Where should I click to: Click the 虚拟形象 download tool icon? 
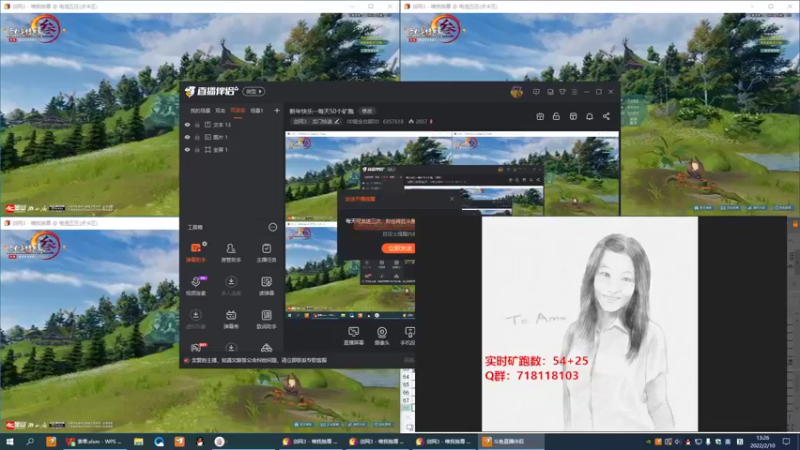(195, 315)
